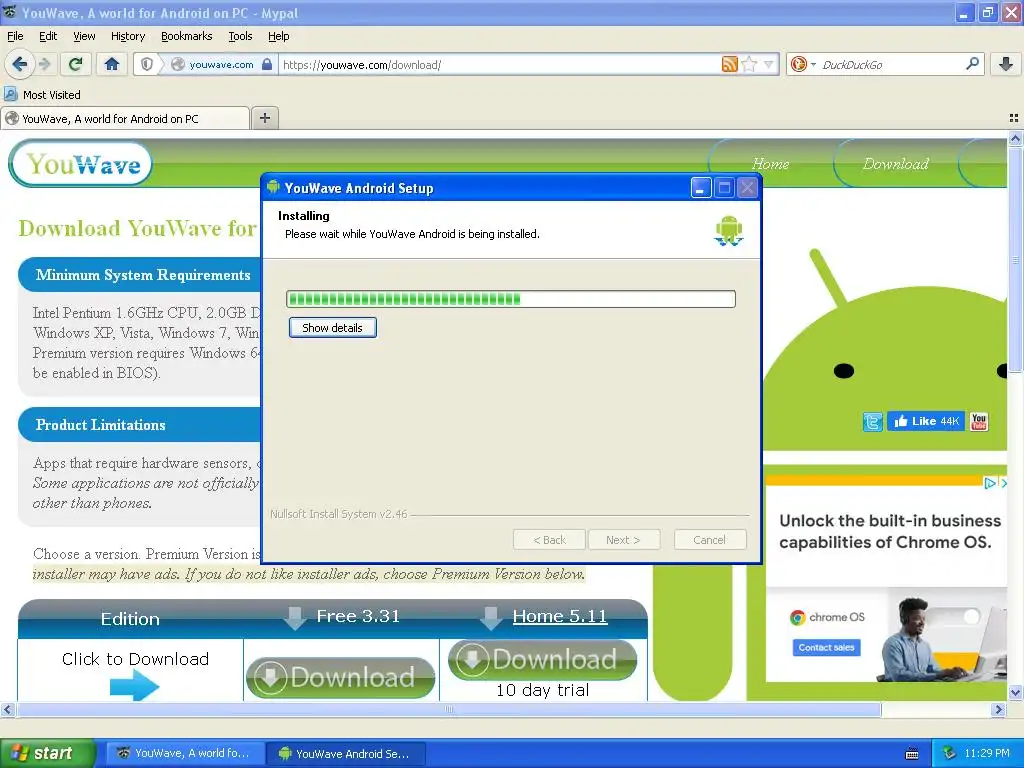Click the on-screen keyboard tray icon
1024x768 pixels.
pyautogui.click(x=912, y=754)
